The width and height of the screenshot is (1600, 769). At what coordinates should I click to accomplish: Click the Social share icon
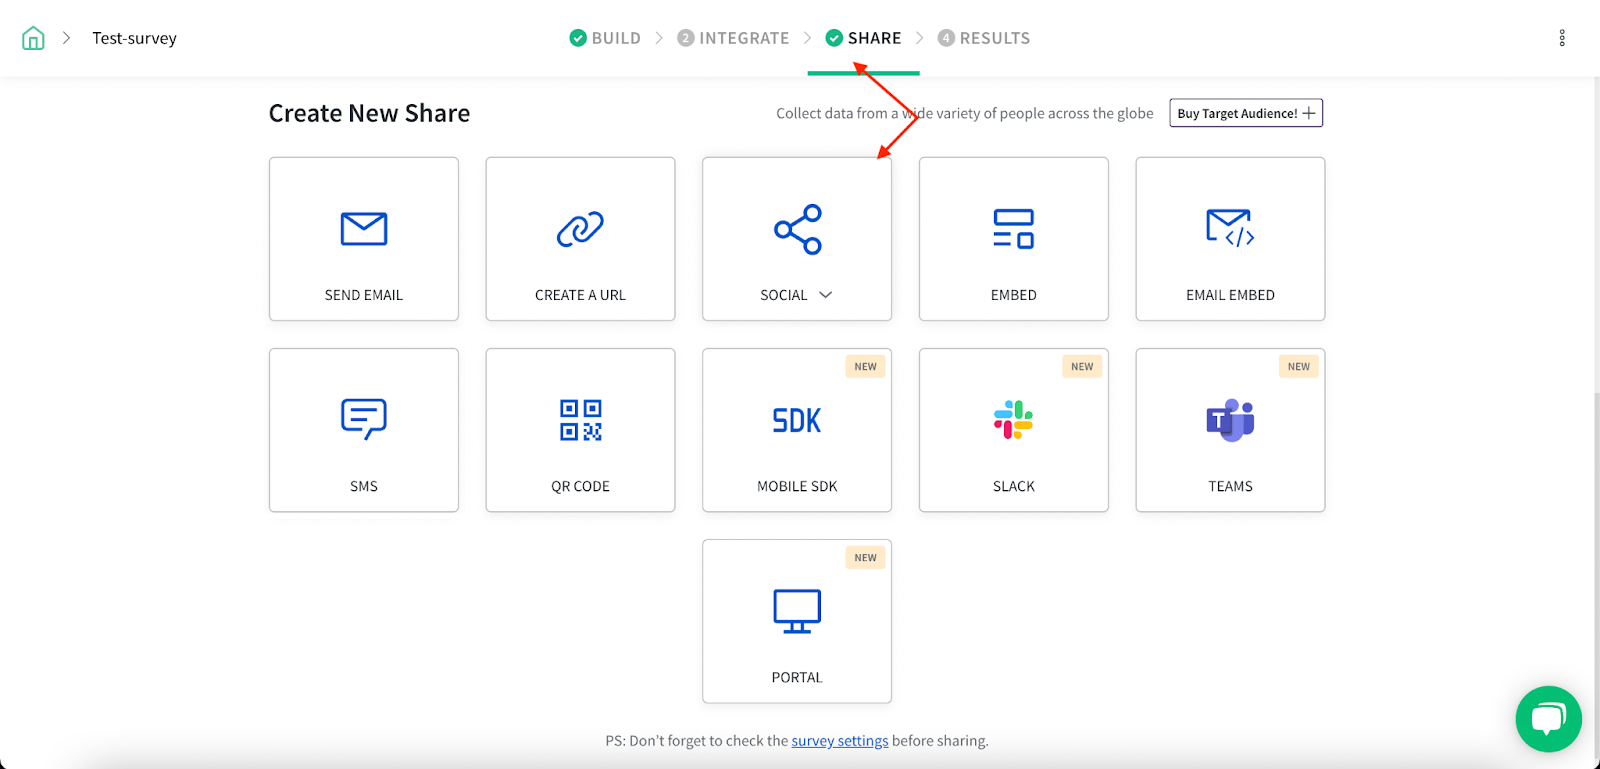797,229
